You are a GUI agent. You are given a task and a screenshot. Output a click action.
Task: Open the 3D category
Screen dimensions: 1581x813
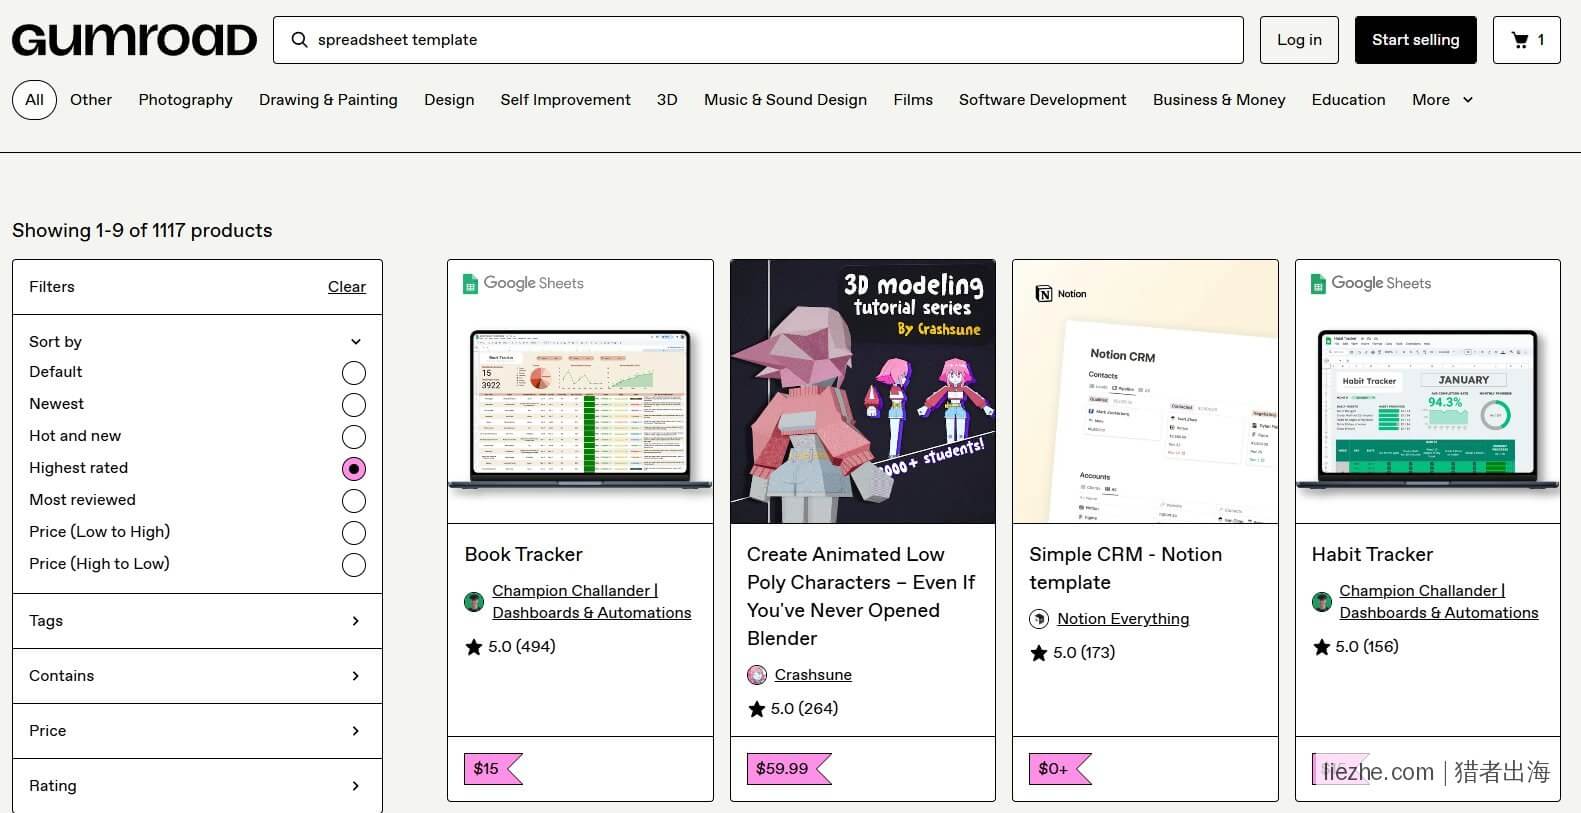click(667, 100)
